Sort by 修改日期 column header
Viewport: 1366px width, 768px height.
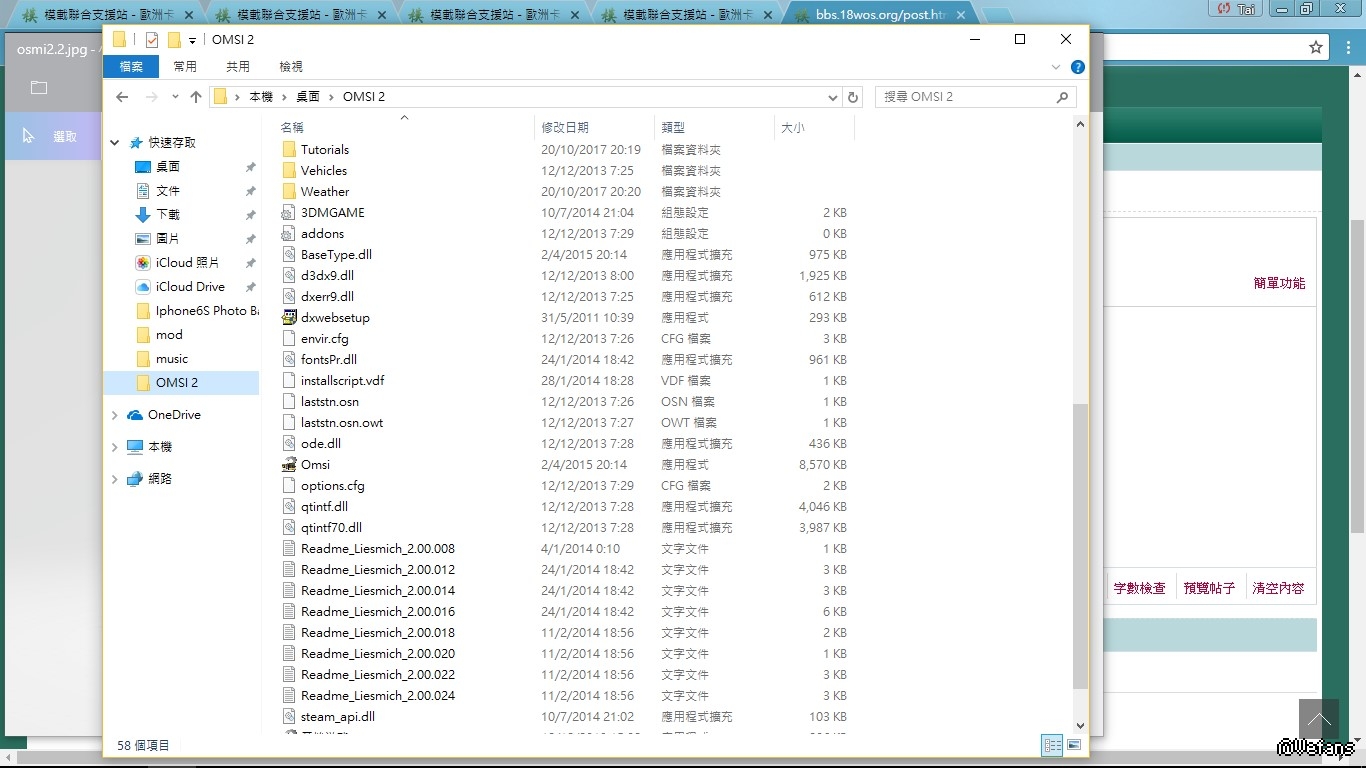[565, 128]
